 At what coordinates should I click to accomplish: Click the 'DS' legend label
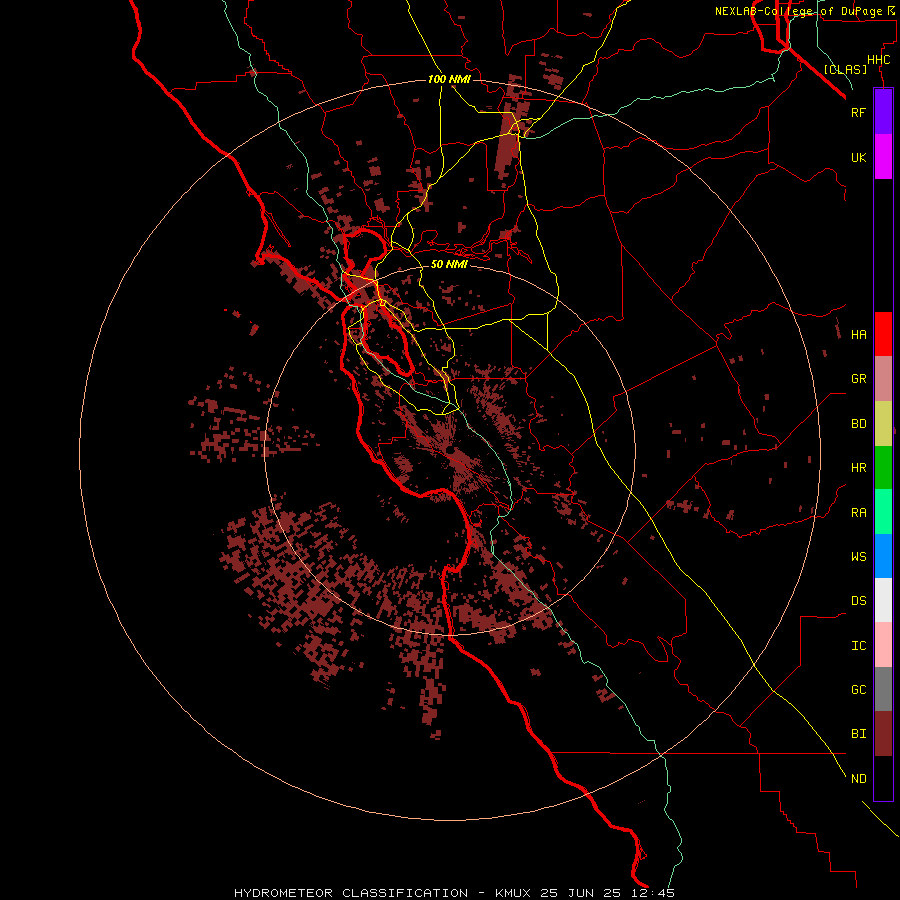coord(858,601)
